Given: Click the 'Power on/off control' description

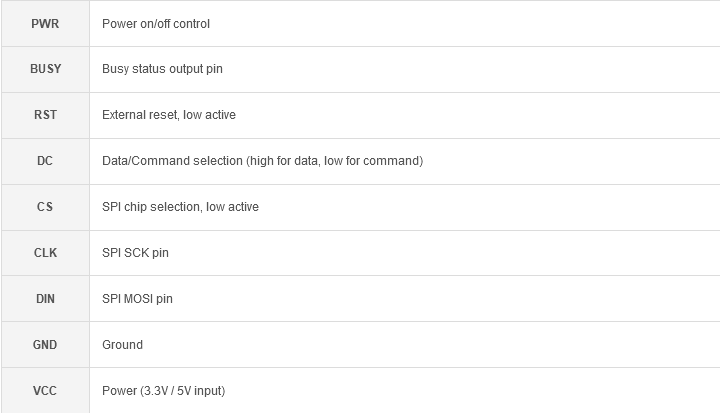Looking at the screenshot, I should (x=156, y=24).
